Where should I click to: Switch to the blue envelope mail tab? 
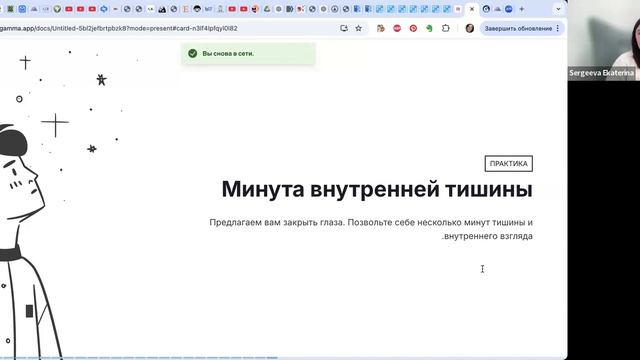(x=22, y=9)
